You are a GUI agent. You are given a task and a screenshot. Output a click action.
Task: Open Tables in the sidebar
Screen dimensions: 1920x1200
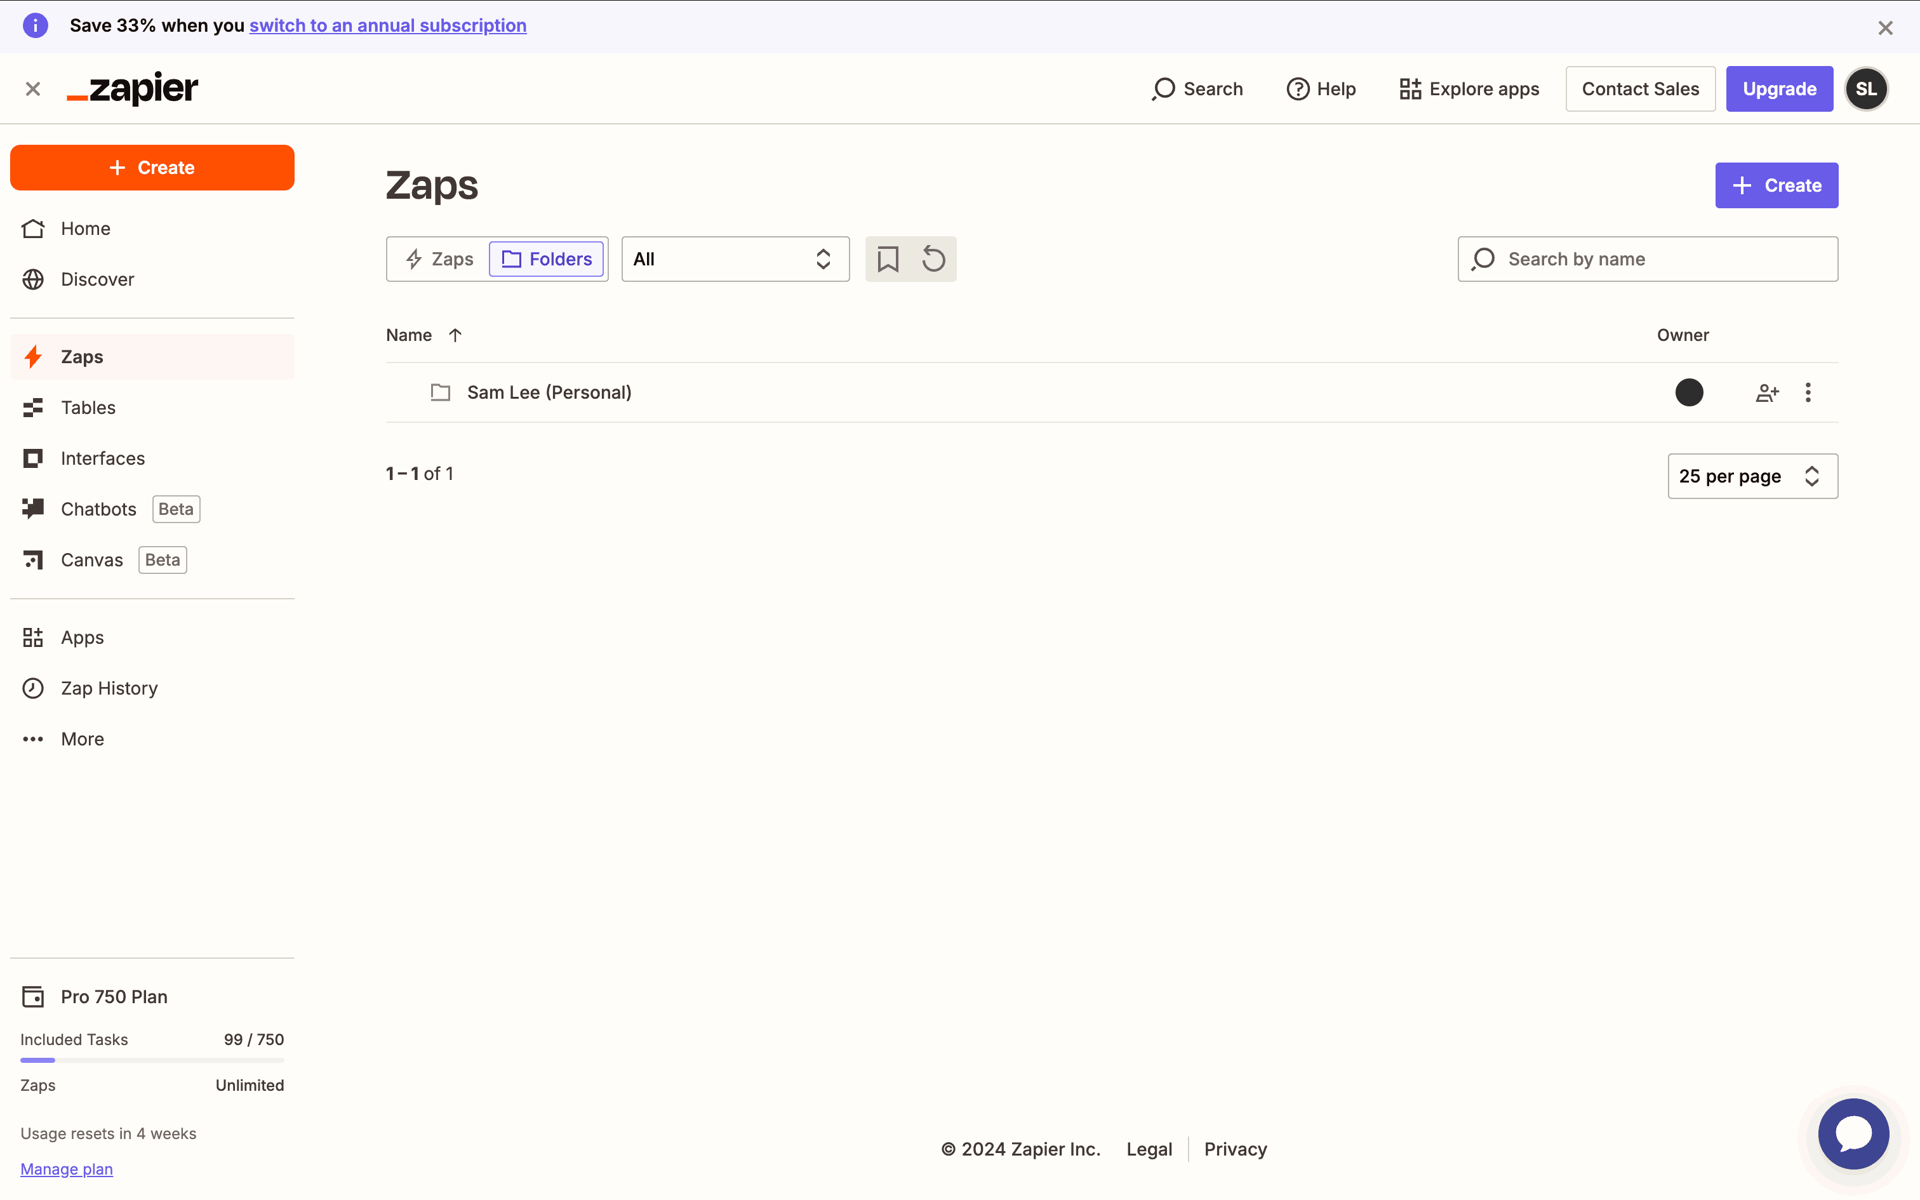click(x=152, y=408)
